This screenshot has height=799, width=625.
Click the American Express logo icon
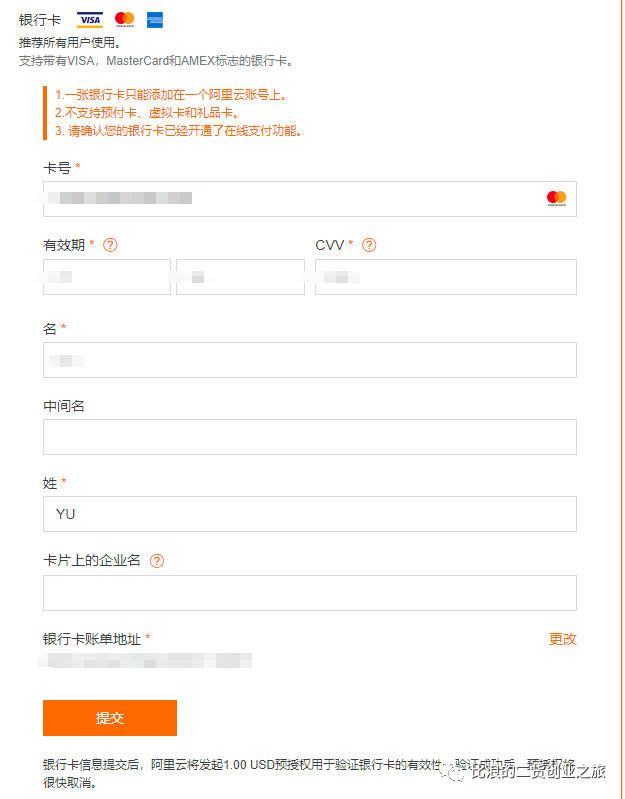pos(155,20)
